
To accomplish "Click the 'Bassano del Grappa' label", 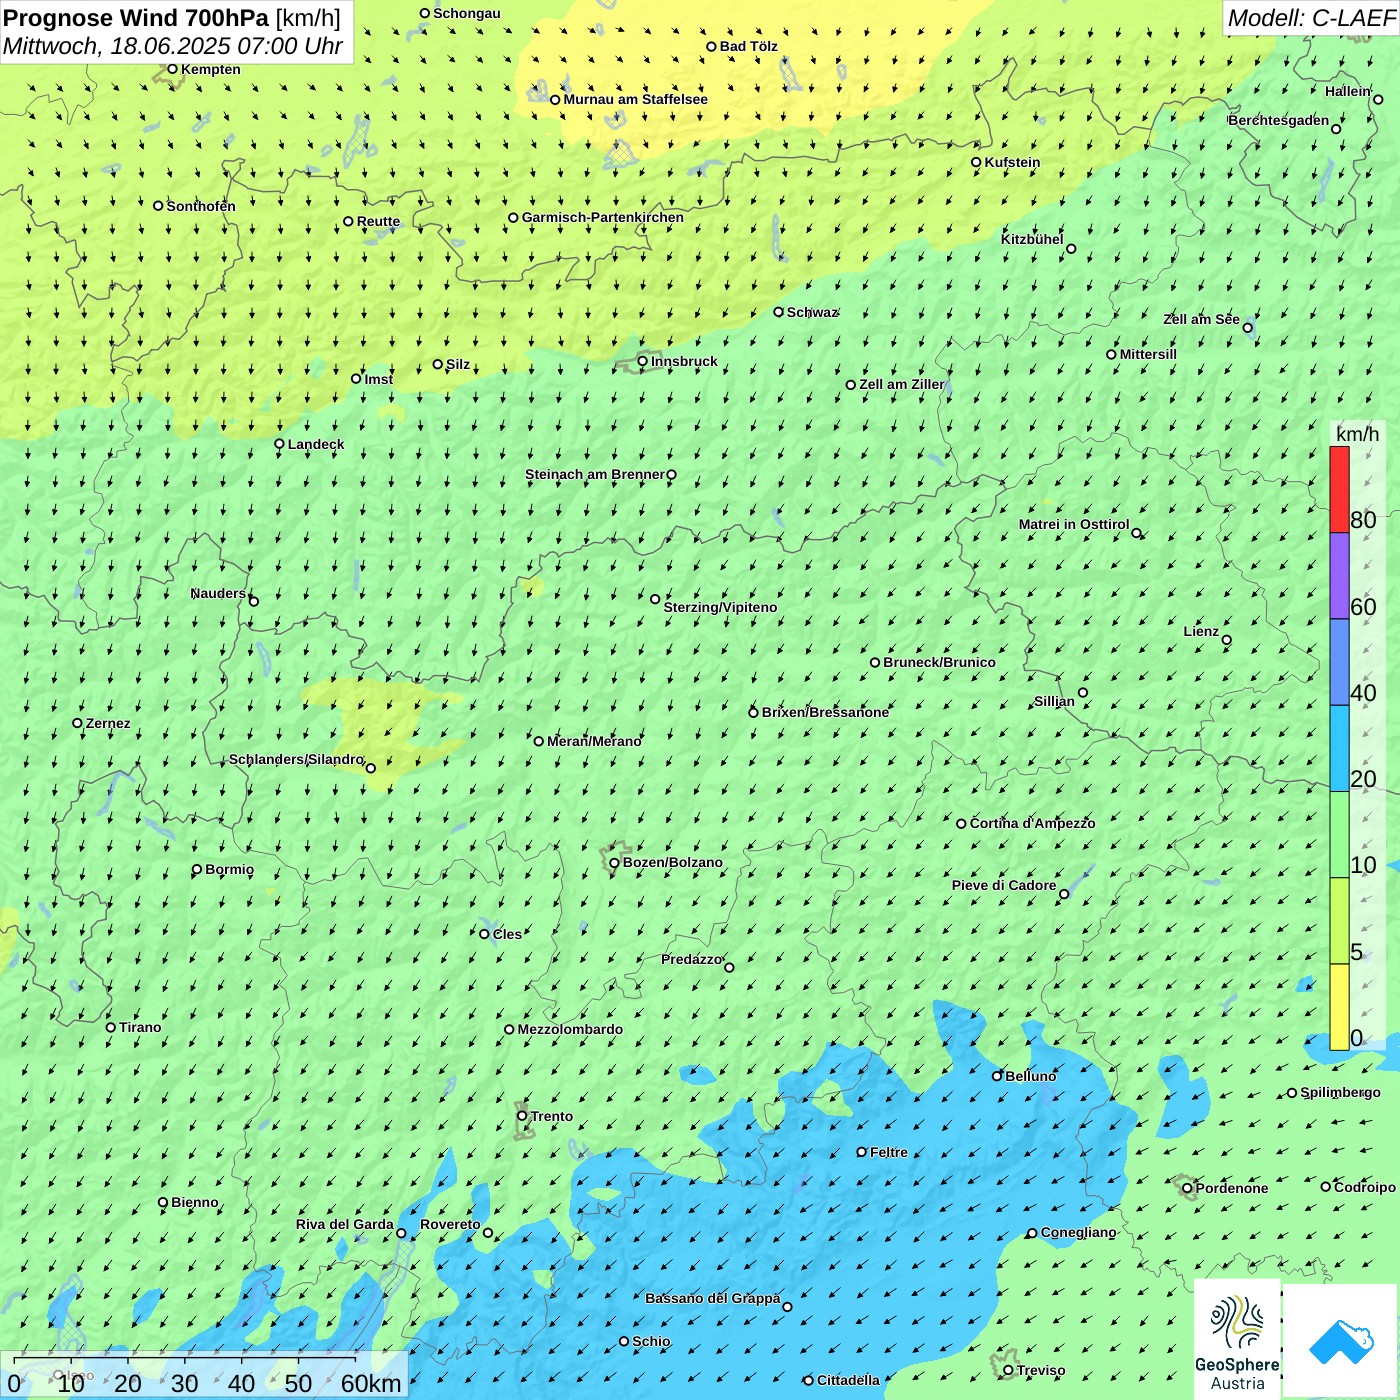I will pyautogui.click(x=713, y=1298).
